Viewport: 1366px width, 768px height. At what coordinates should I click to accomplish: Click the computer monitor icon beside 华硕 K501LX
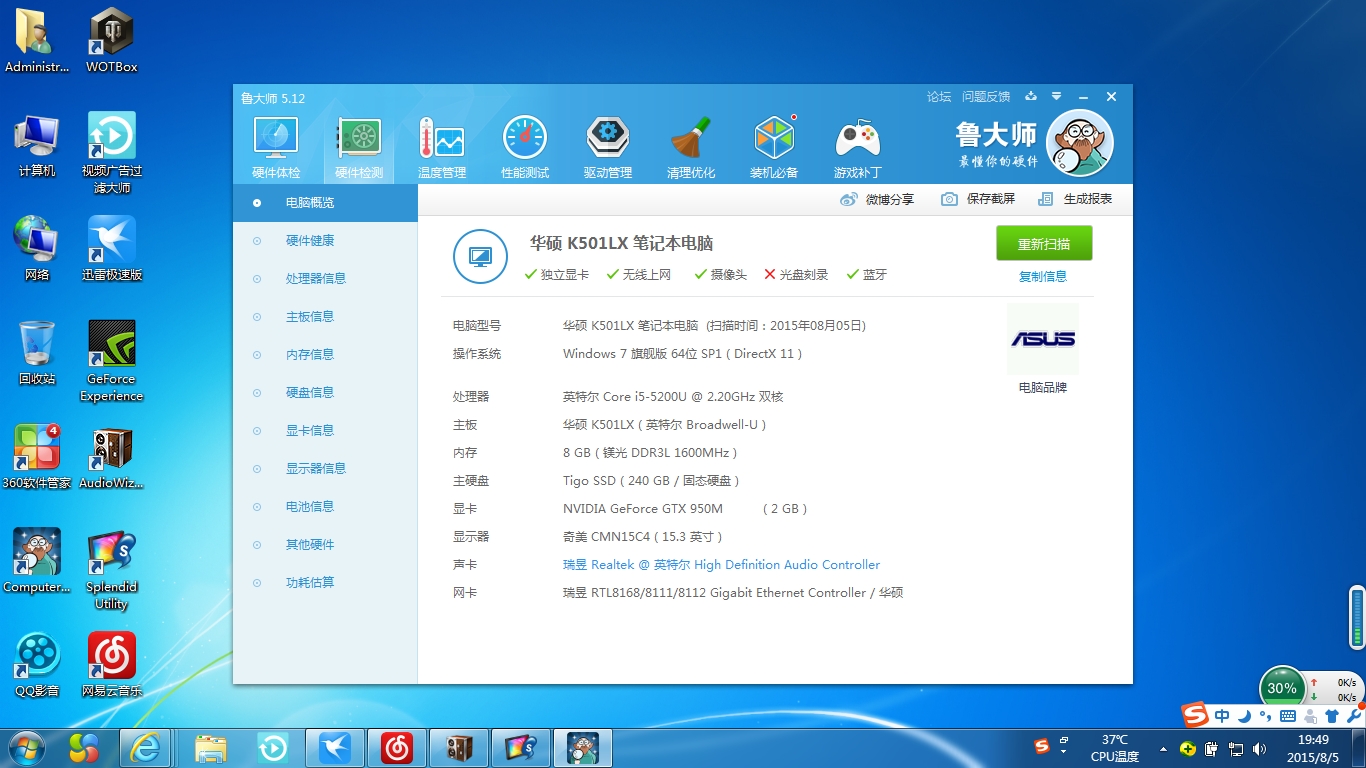(x=480, y=257)
